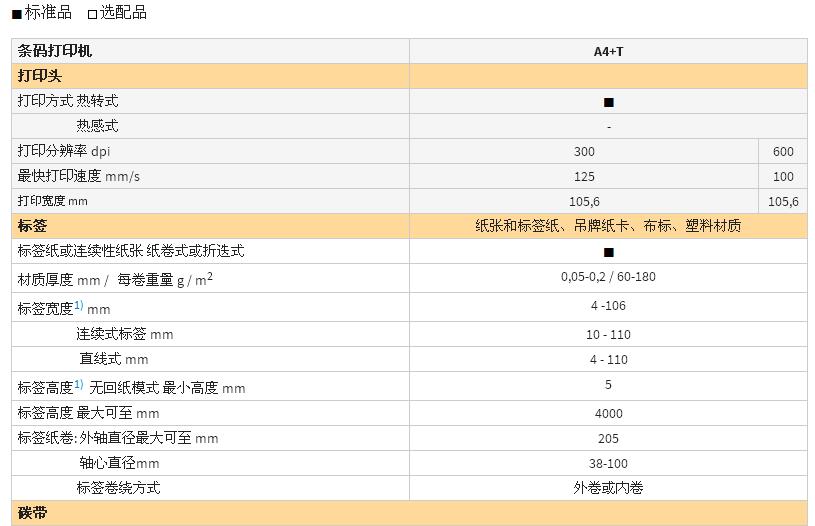Click the 打印方式 热转式 row label
The height and width of the screenshot is (526, 815).
coord(68,101)
